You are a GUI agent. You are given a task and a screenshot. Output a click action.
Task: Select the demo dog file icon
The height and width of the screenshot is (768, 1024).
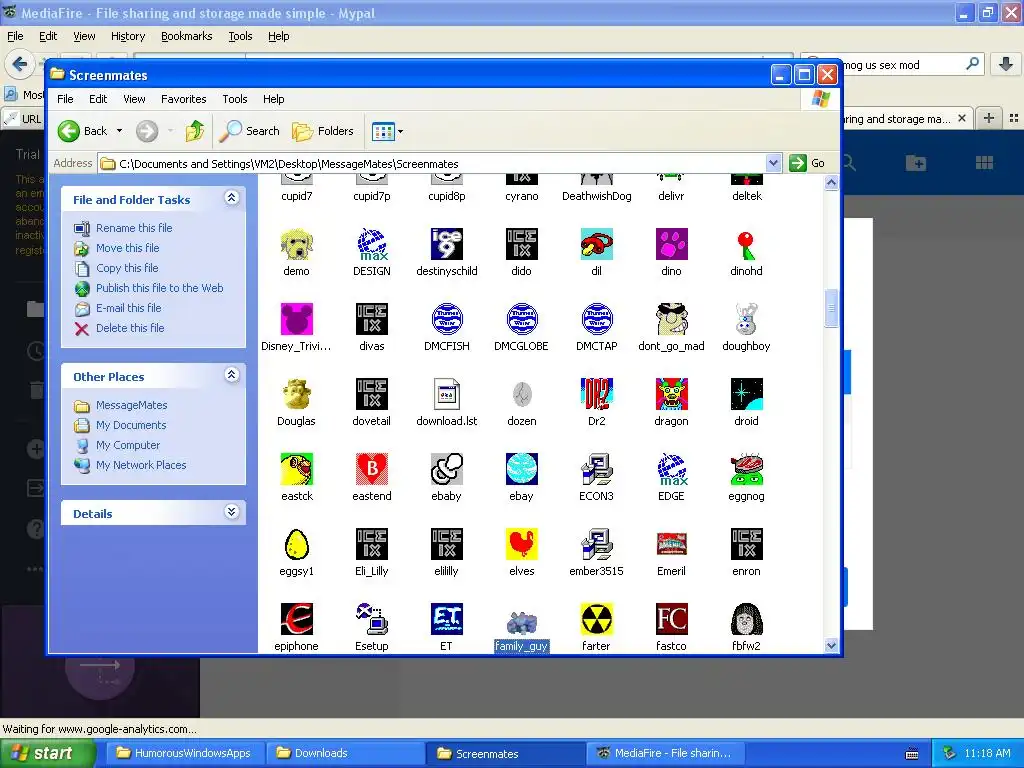pos(296,244)
